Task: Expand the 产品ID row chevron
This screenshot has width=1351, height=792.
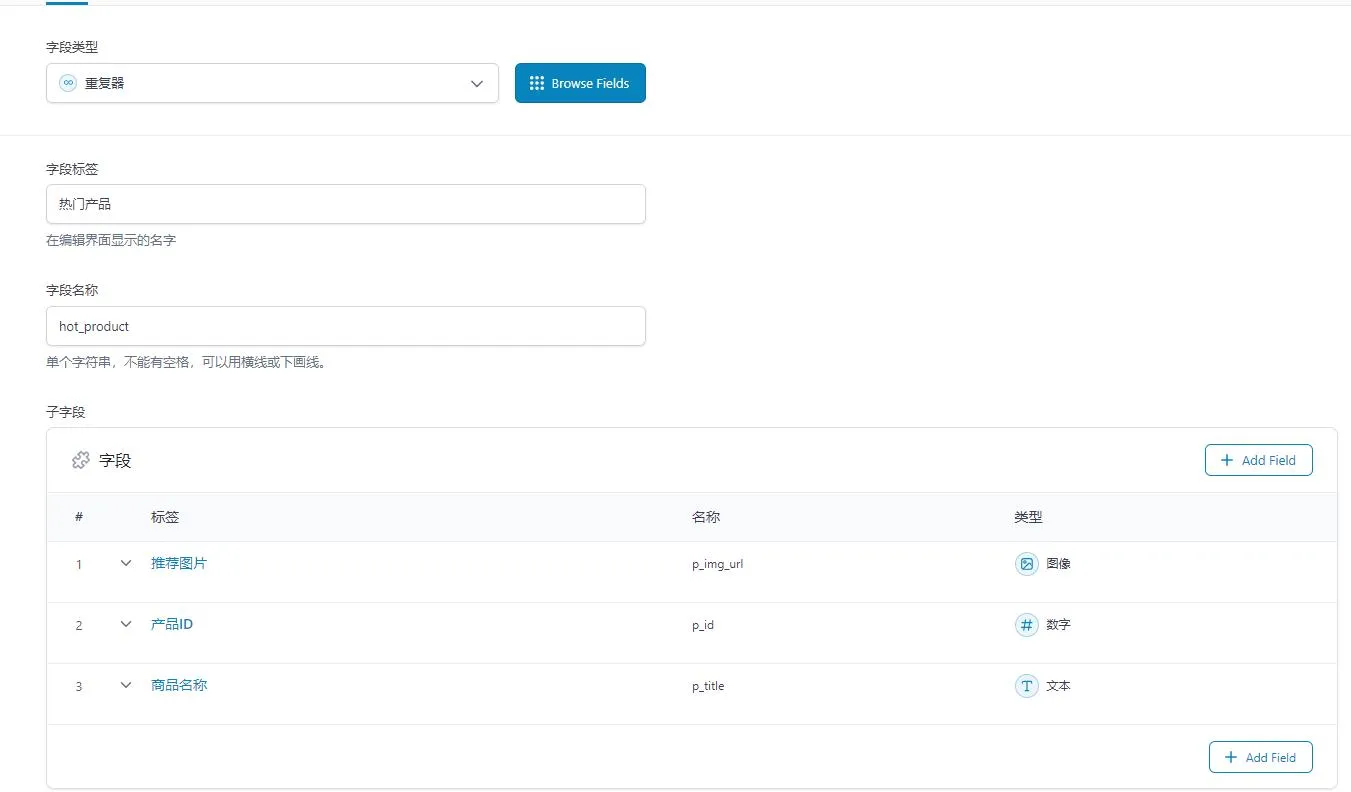Action: 126,625
